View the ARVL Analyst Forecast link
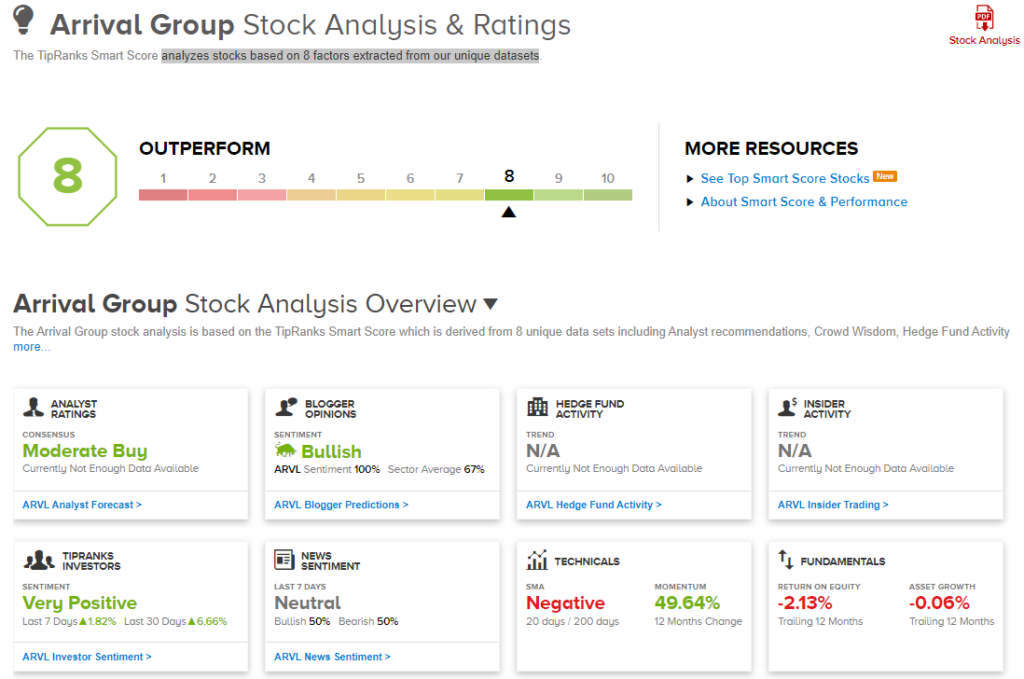Viewport: 1024px width, 679px height. (x=82, y=505)
